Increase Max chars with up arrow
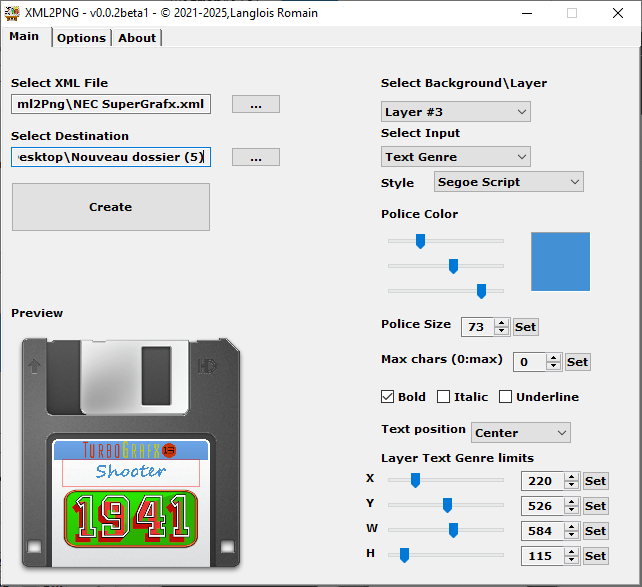642x587 pixels. (x=554, y=358)
